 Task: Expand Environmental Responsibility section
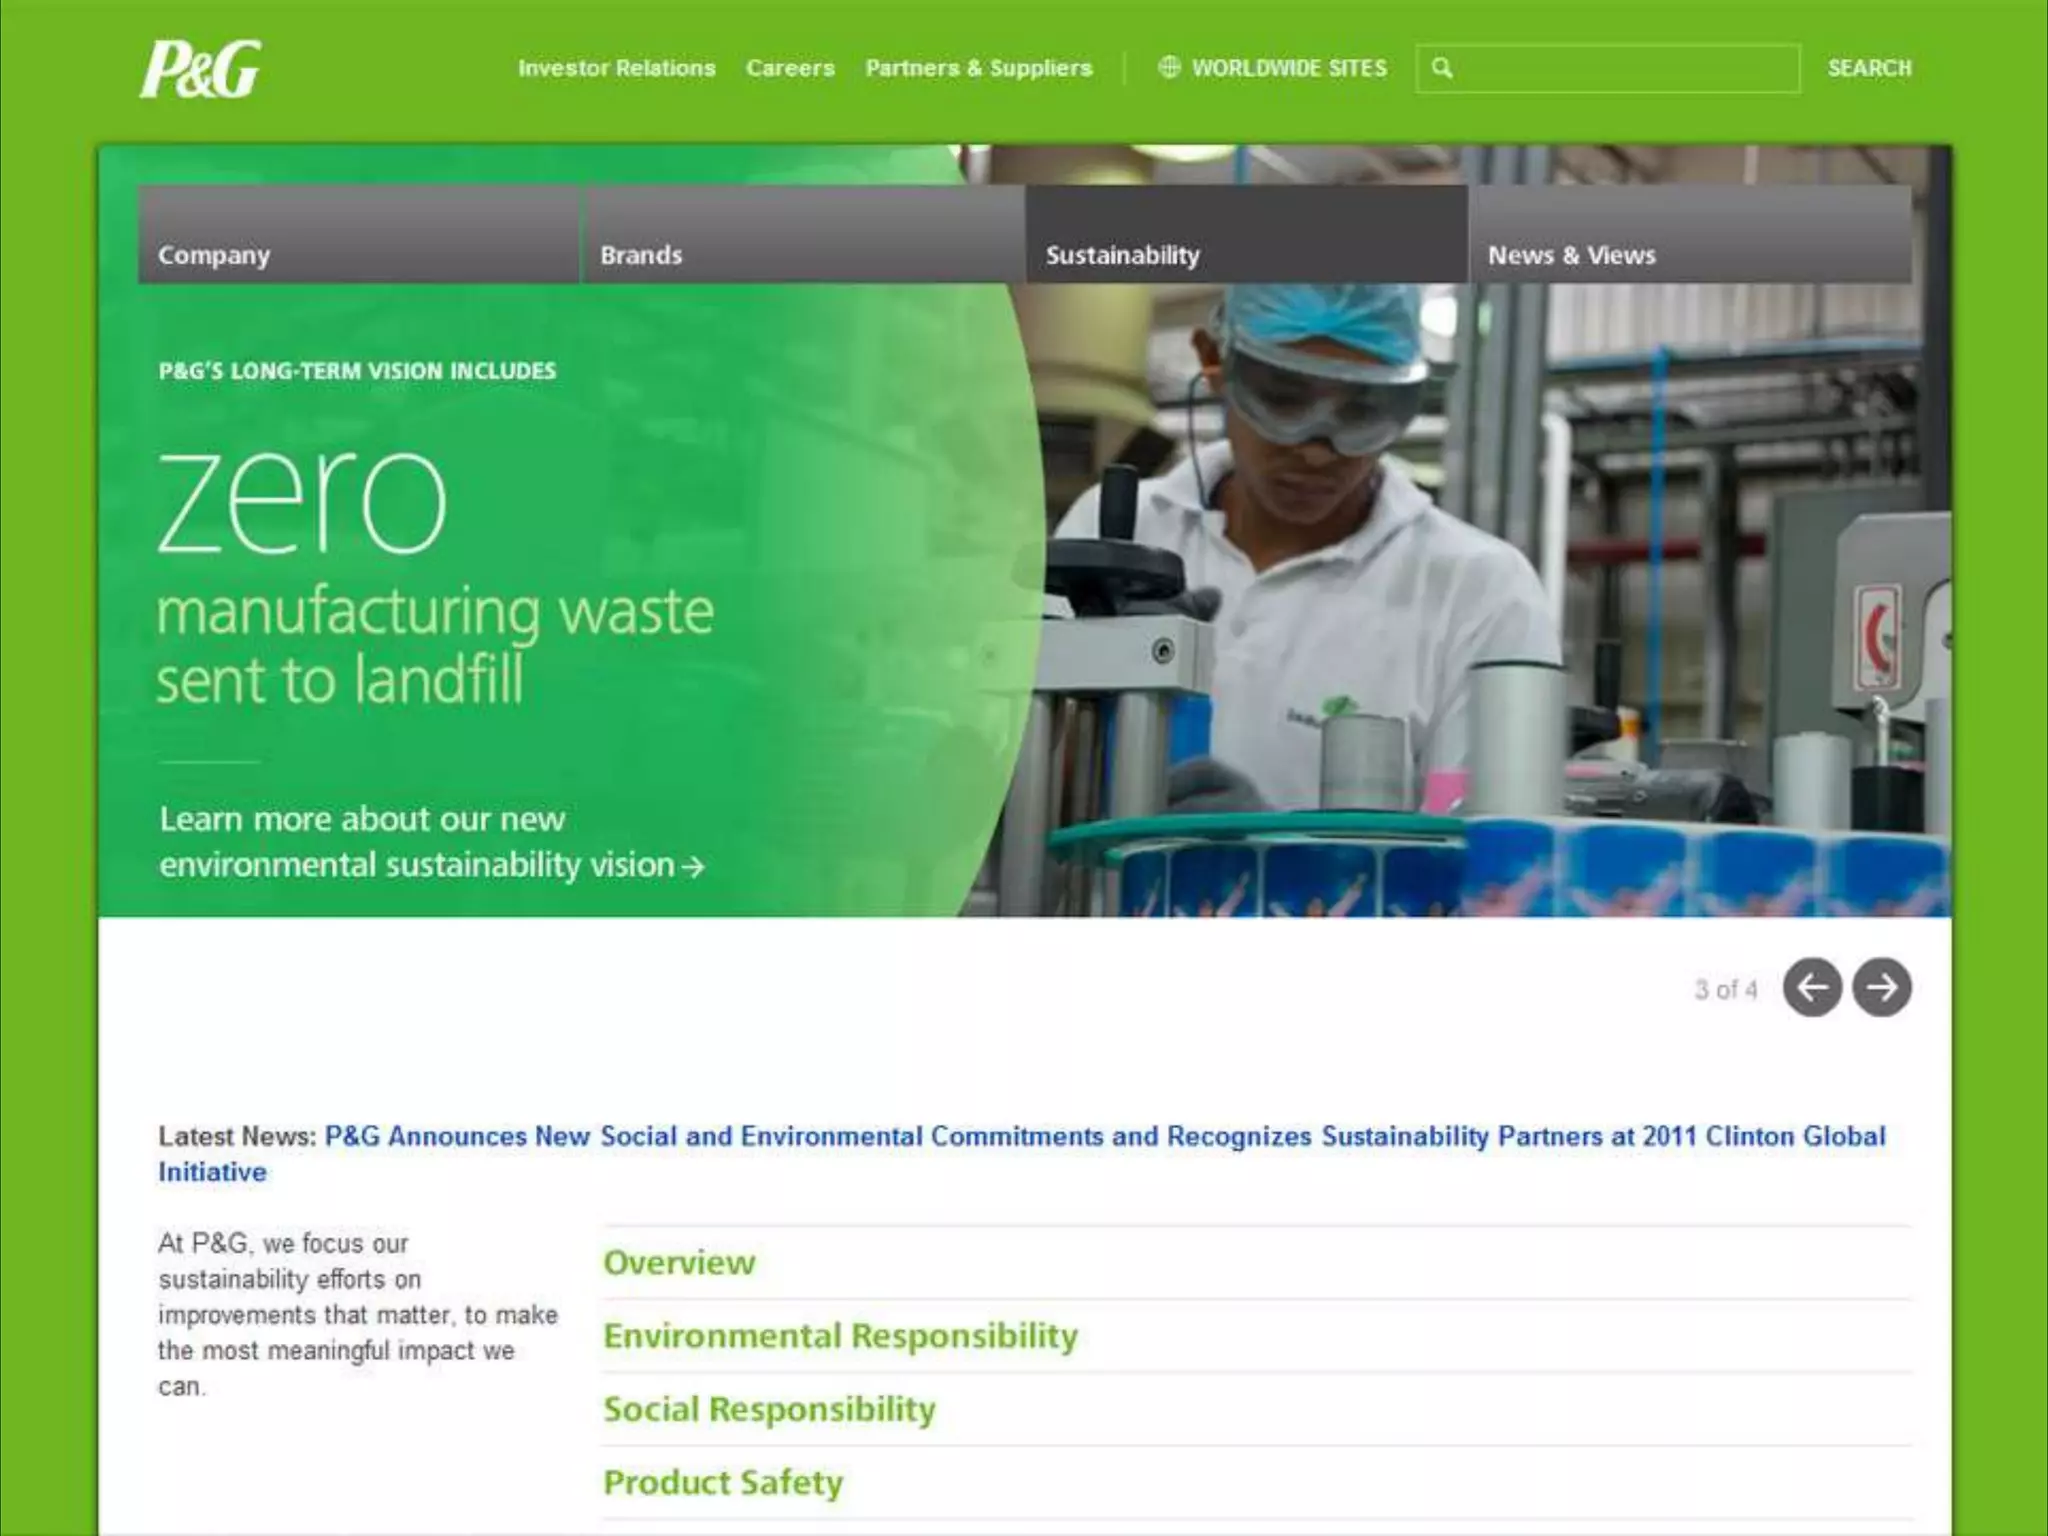(x=840, y=1336)
